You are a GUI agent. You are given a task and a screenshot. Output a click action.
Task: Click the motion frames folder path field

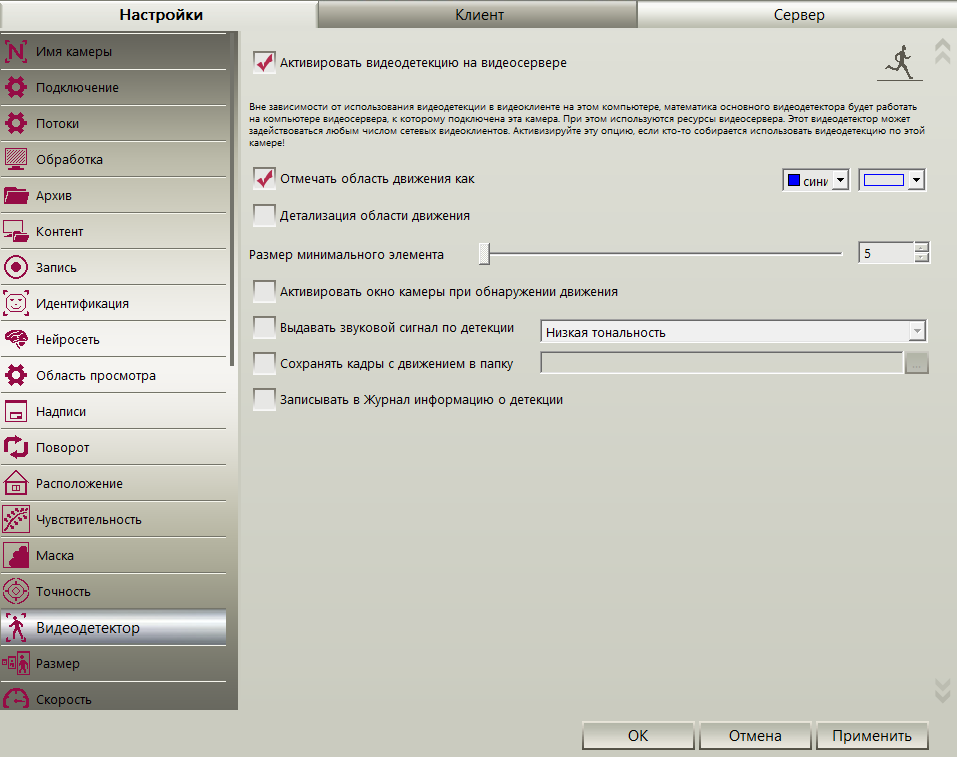(x=722, y=363)
